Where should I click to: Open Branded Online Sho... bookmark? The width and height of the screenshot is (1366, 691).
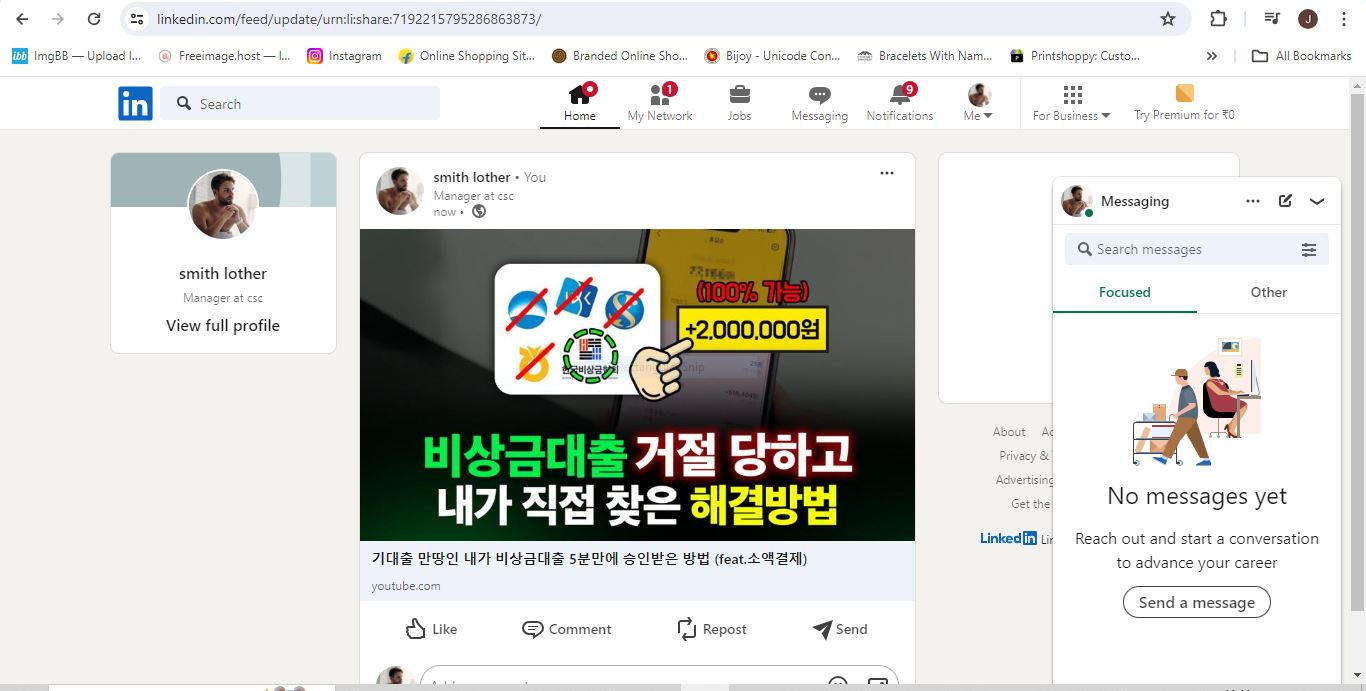pyautogui.click(x=619, y=56)
